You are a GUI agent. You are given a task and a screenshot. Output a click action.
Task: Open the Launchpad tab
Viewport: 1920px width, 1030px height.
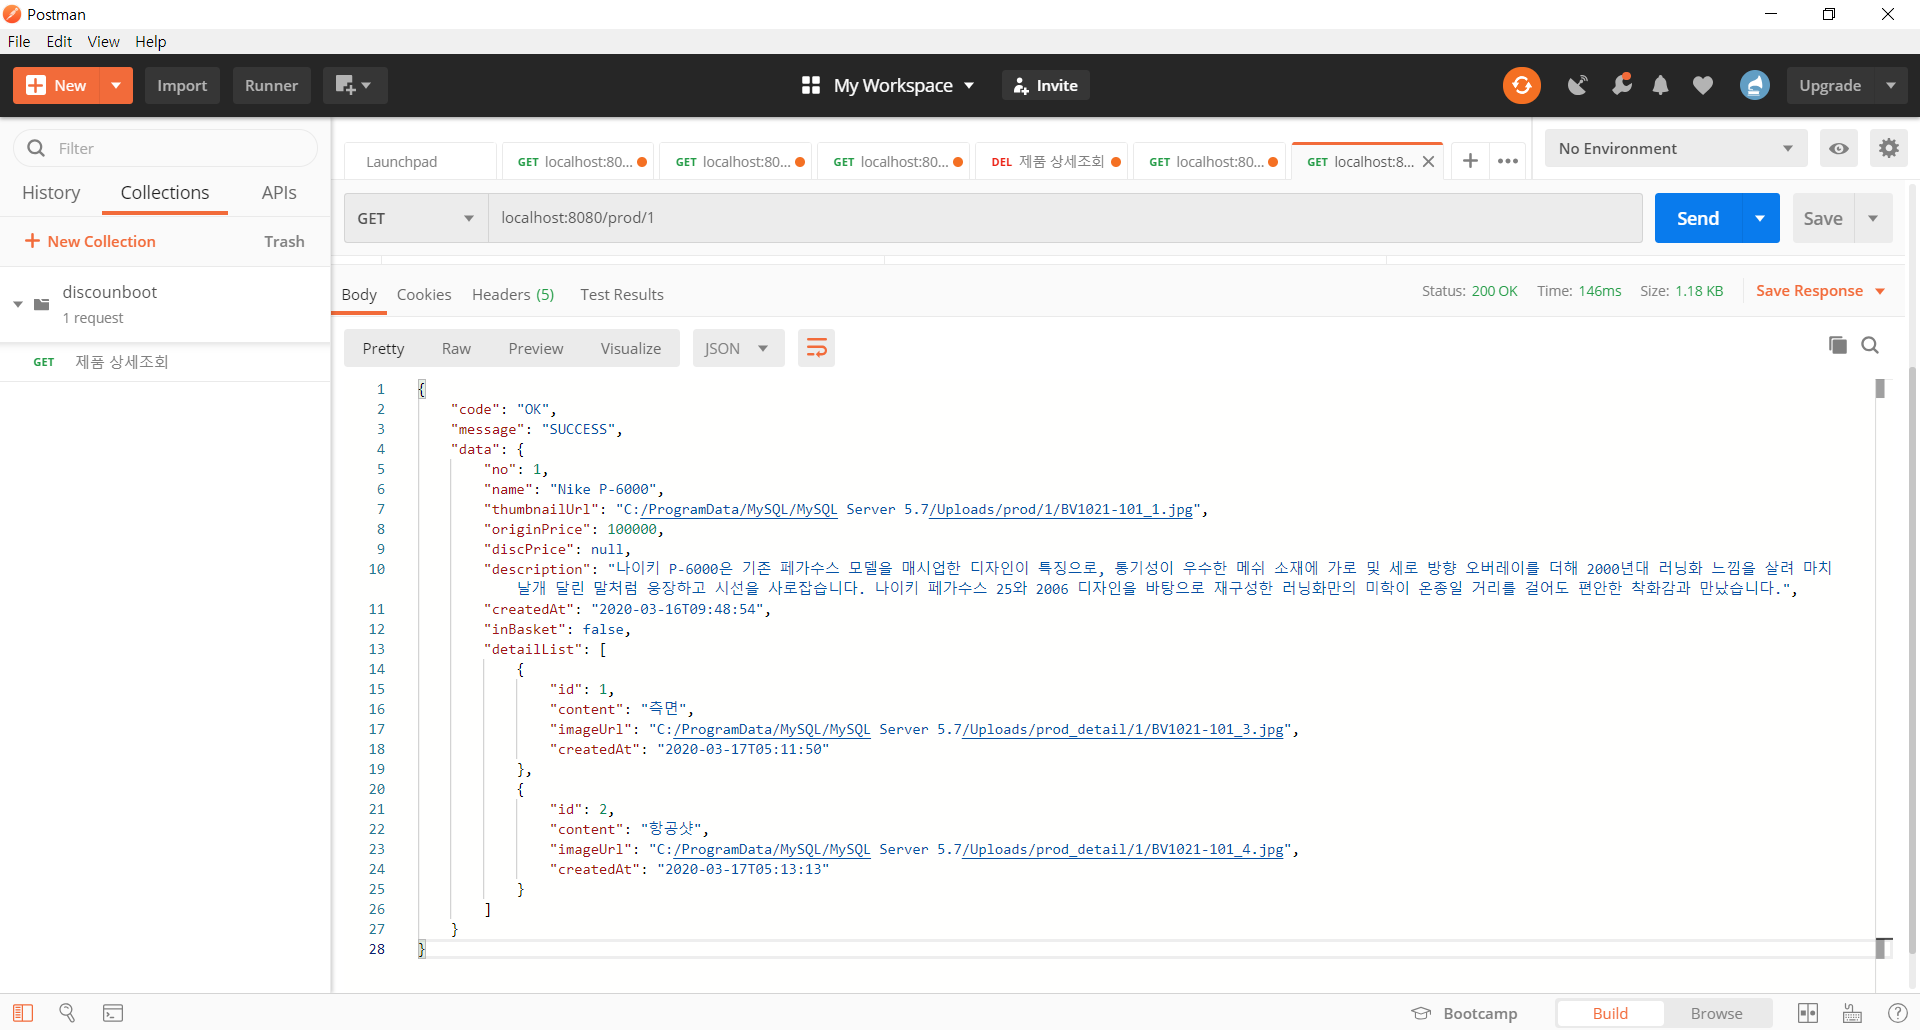coord(420,162)
